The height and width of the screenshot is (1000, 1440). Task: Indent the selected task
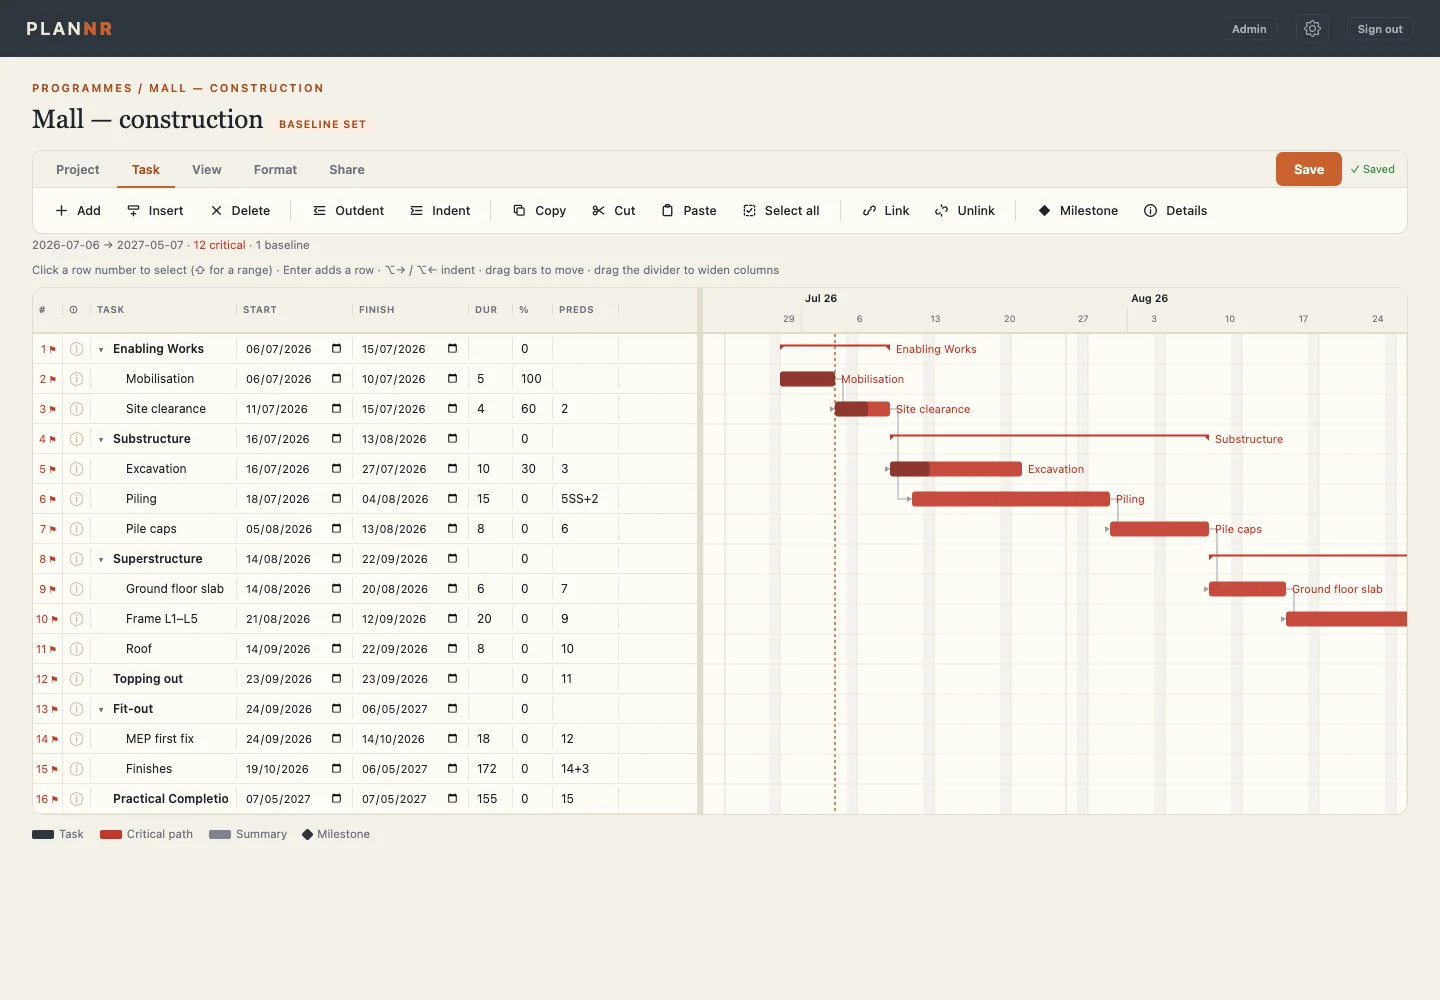[440, 211]
